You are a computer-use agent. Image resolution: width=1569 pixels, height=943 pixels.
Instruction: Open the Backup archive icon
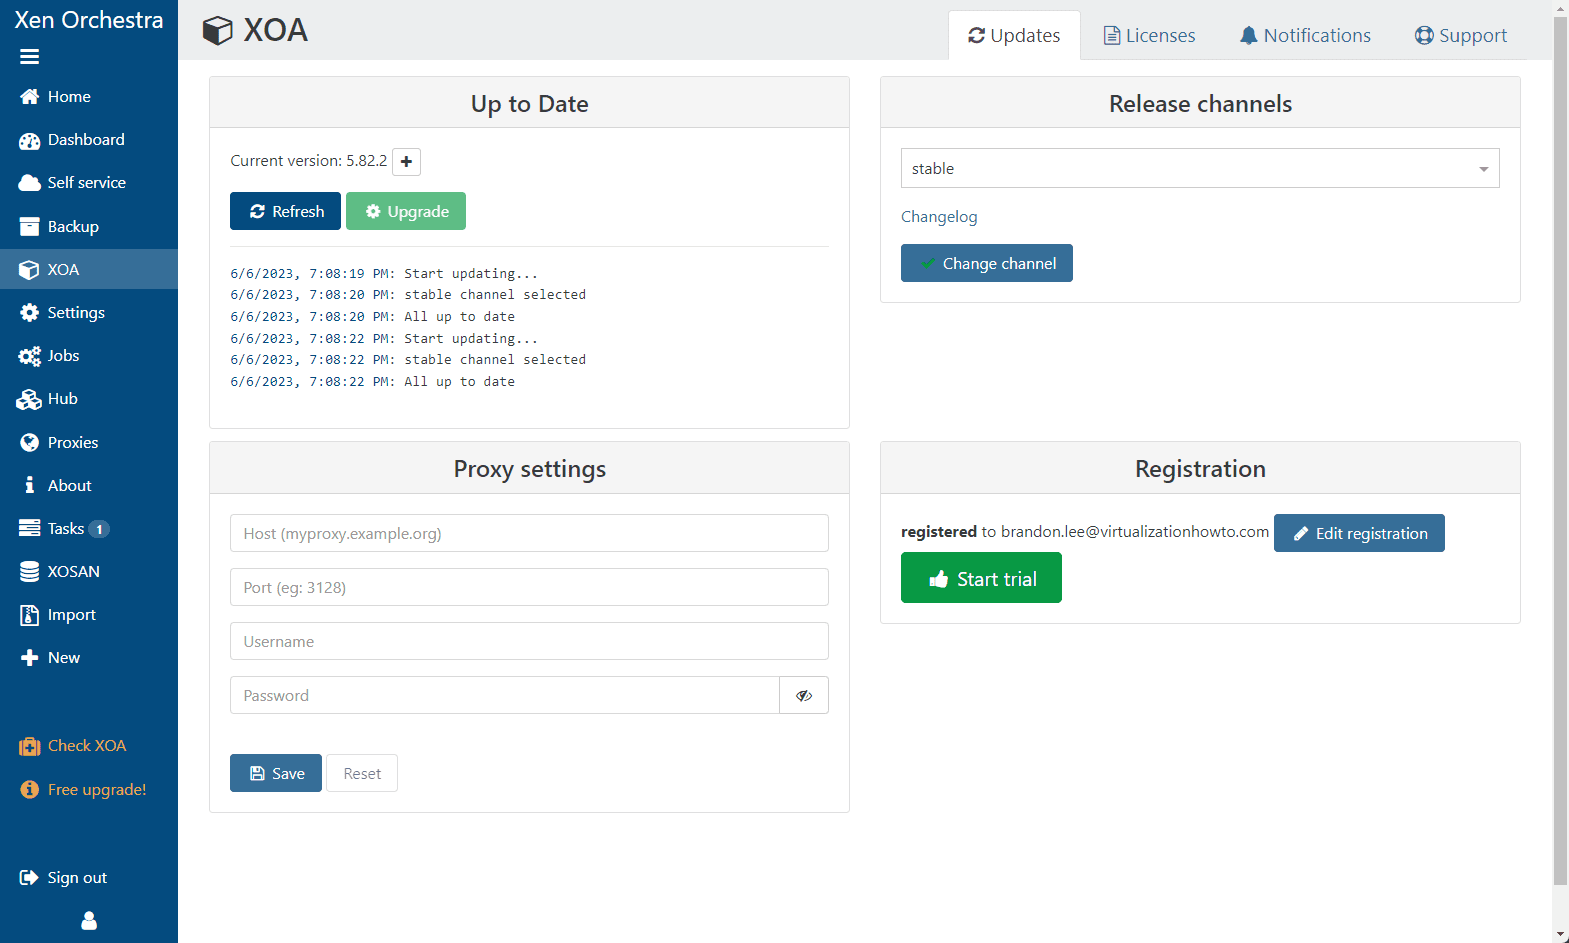29,227
